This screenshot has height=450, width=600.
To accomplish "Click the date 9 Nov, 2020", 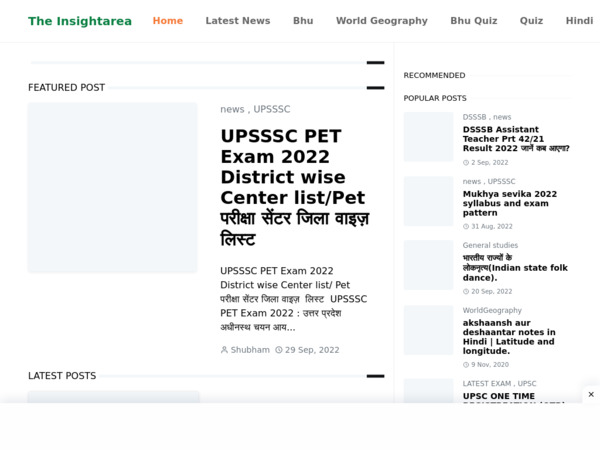I will (x=490, y=365).
